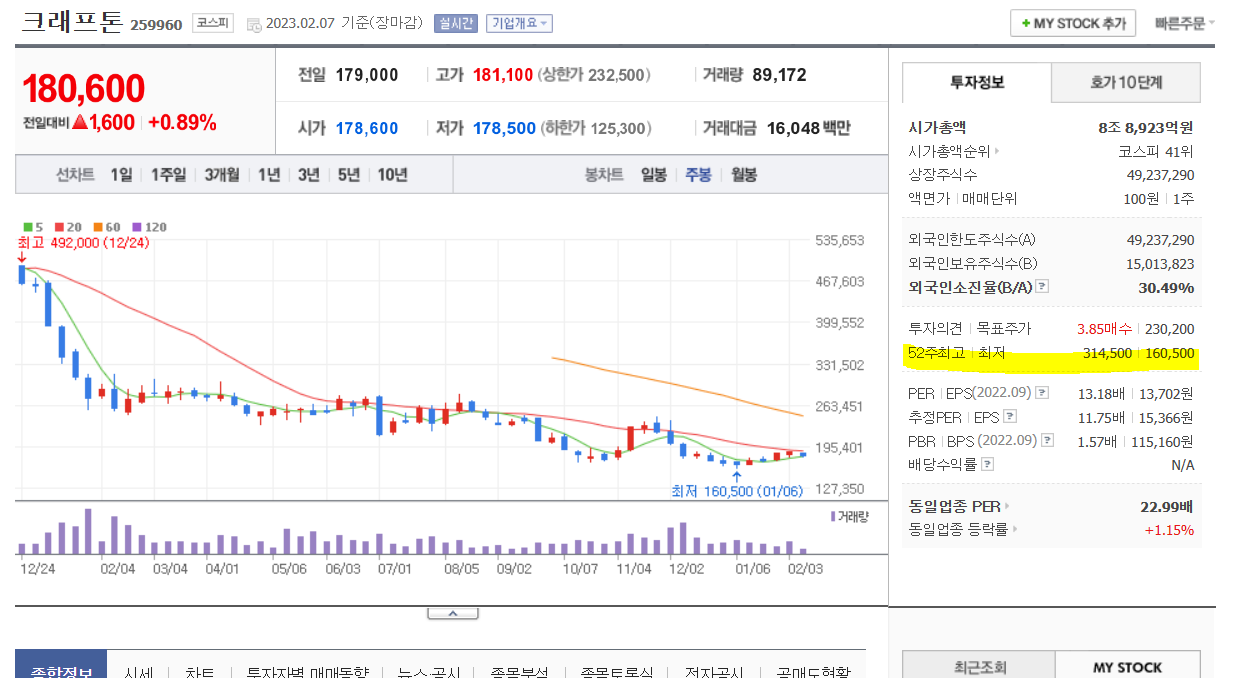Open the 종목토론실 tab
This screenshot has width=1237, height=678.
click(x=618, y=671)
